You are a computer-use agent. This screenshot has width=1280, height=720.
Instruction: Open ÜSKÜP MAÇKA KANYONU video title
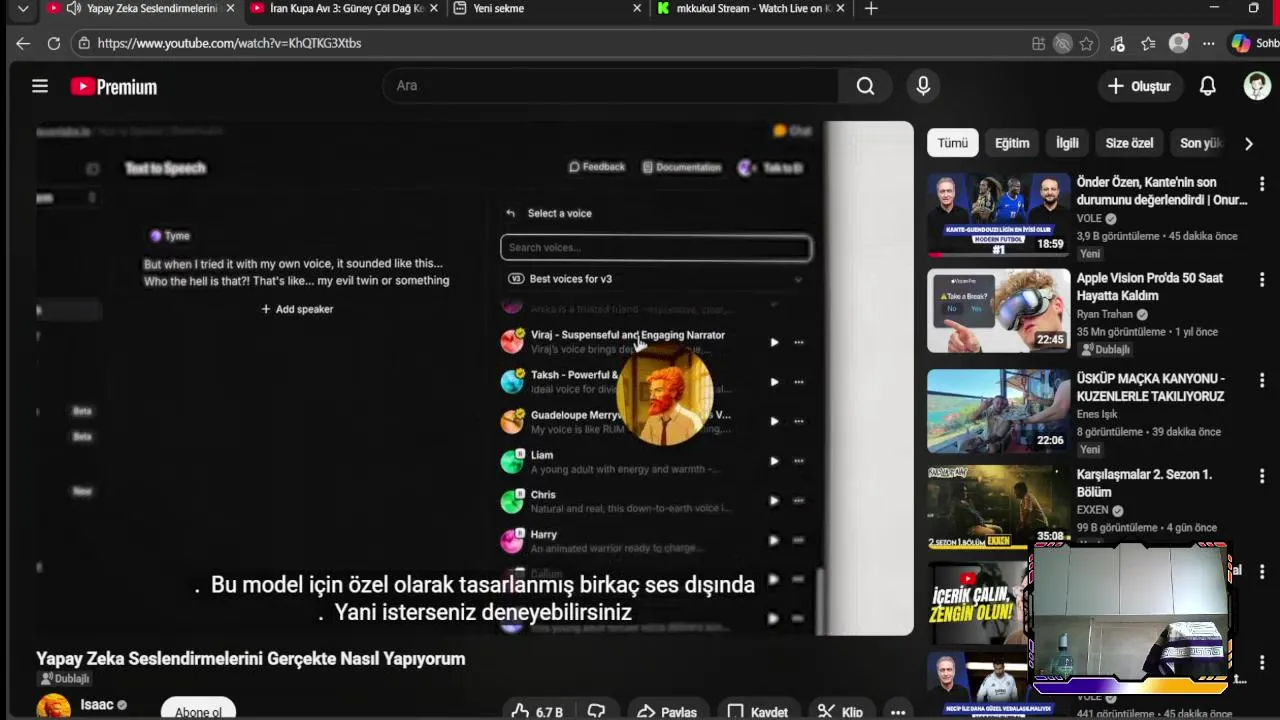(1150, 387)
